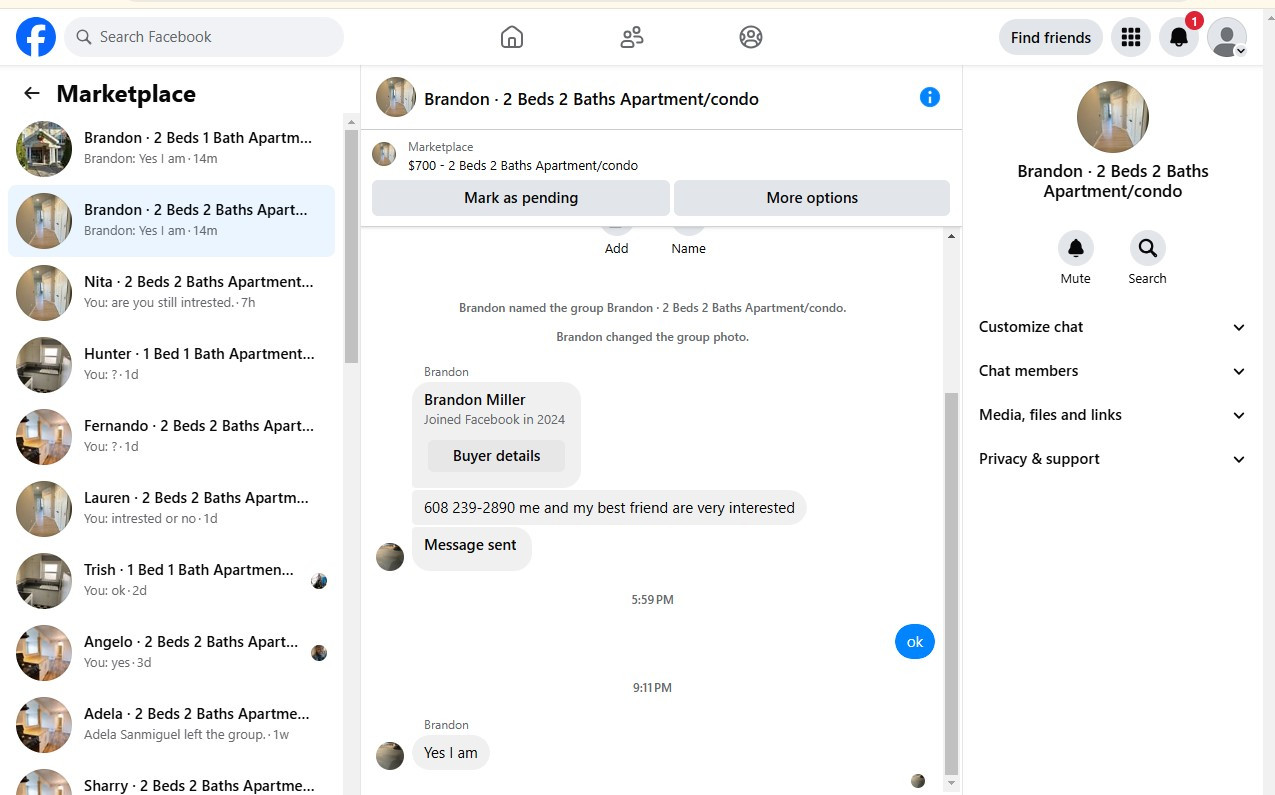Click the Mark as pending button
Image resolution: width=1275 pixels, height=795 pixels.
pos(521,198)
